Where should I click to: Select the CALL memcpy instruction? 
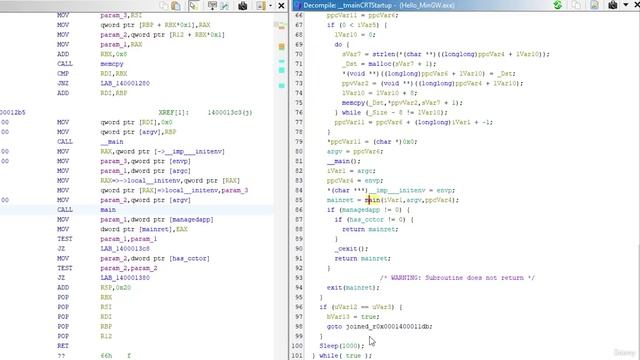coord(90,64)
